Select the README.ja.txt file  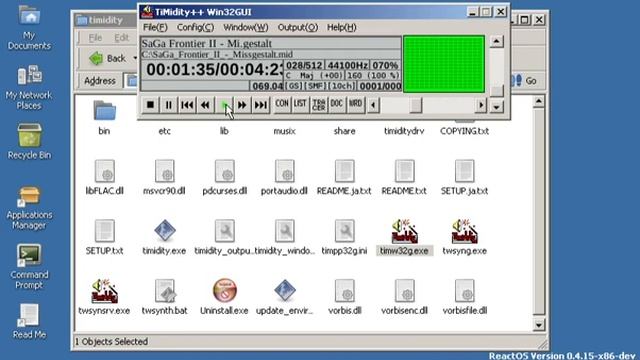344,177
